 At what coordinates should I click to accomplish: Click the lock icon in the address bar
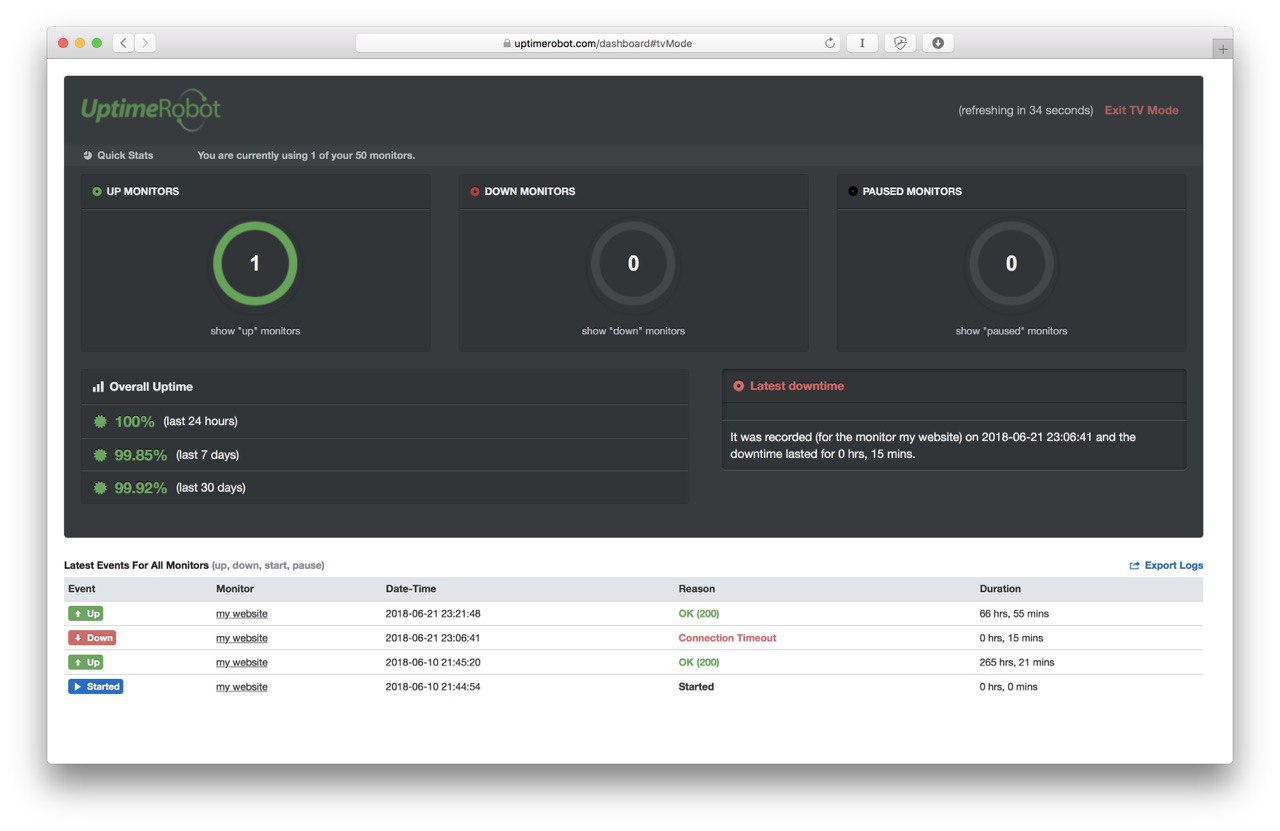(x=507, y=43)
